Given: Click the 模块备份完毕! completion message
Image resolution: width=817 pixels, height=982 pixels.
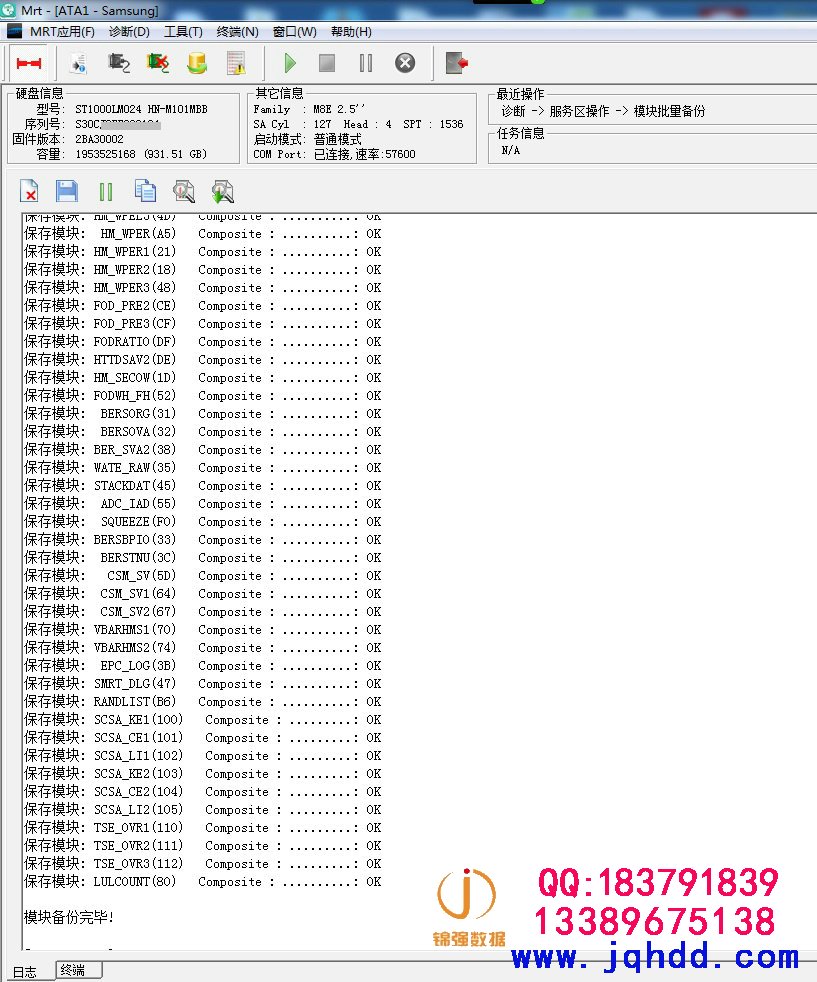Looking at the screenshot, I should (x=69, y=917).
